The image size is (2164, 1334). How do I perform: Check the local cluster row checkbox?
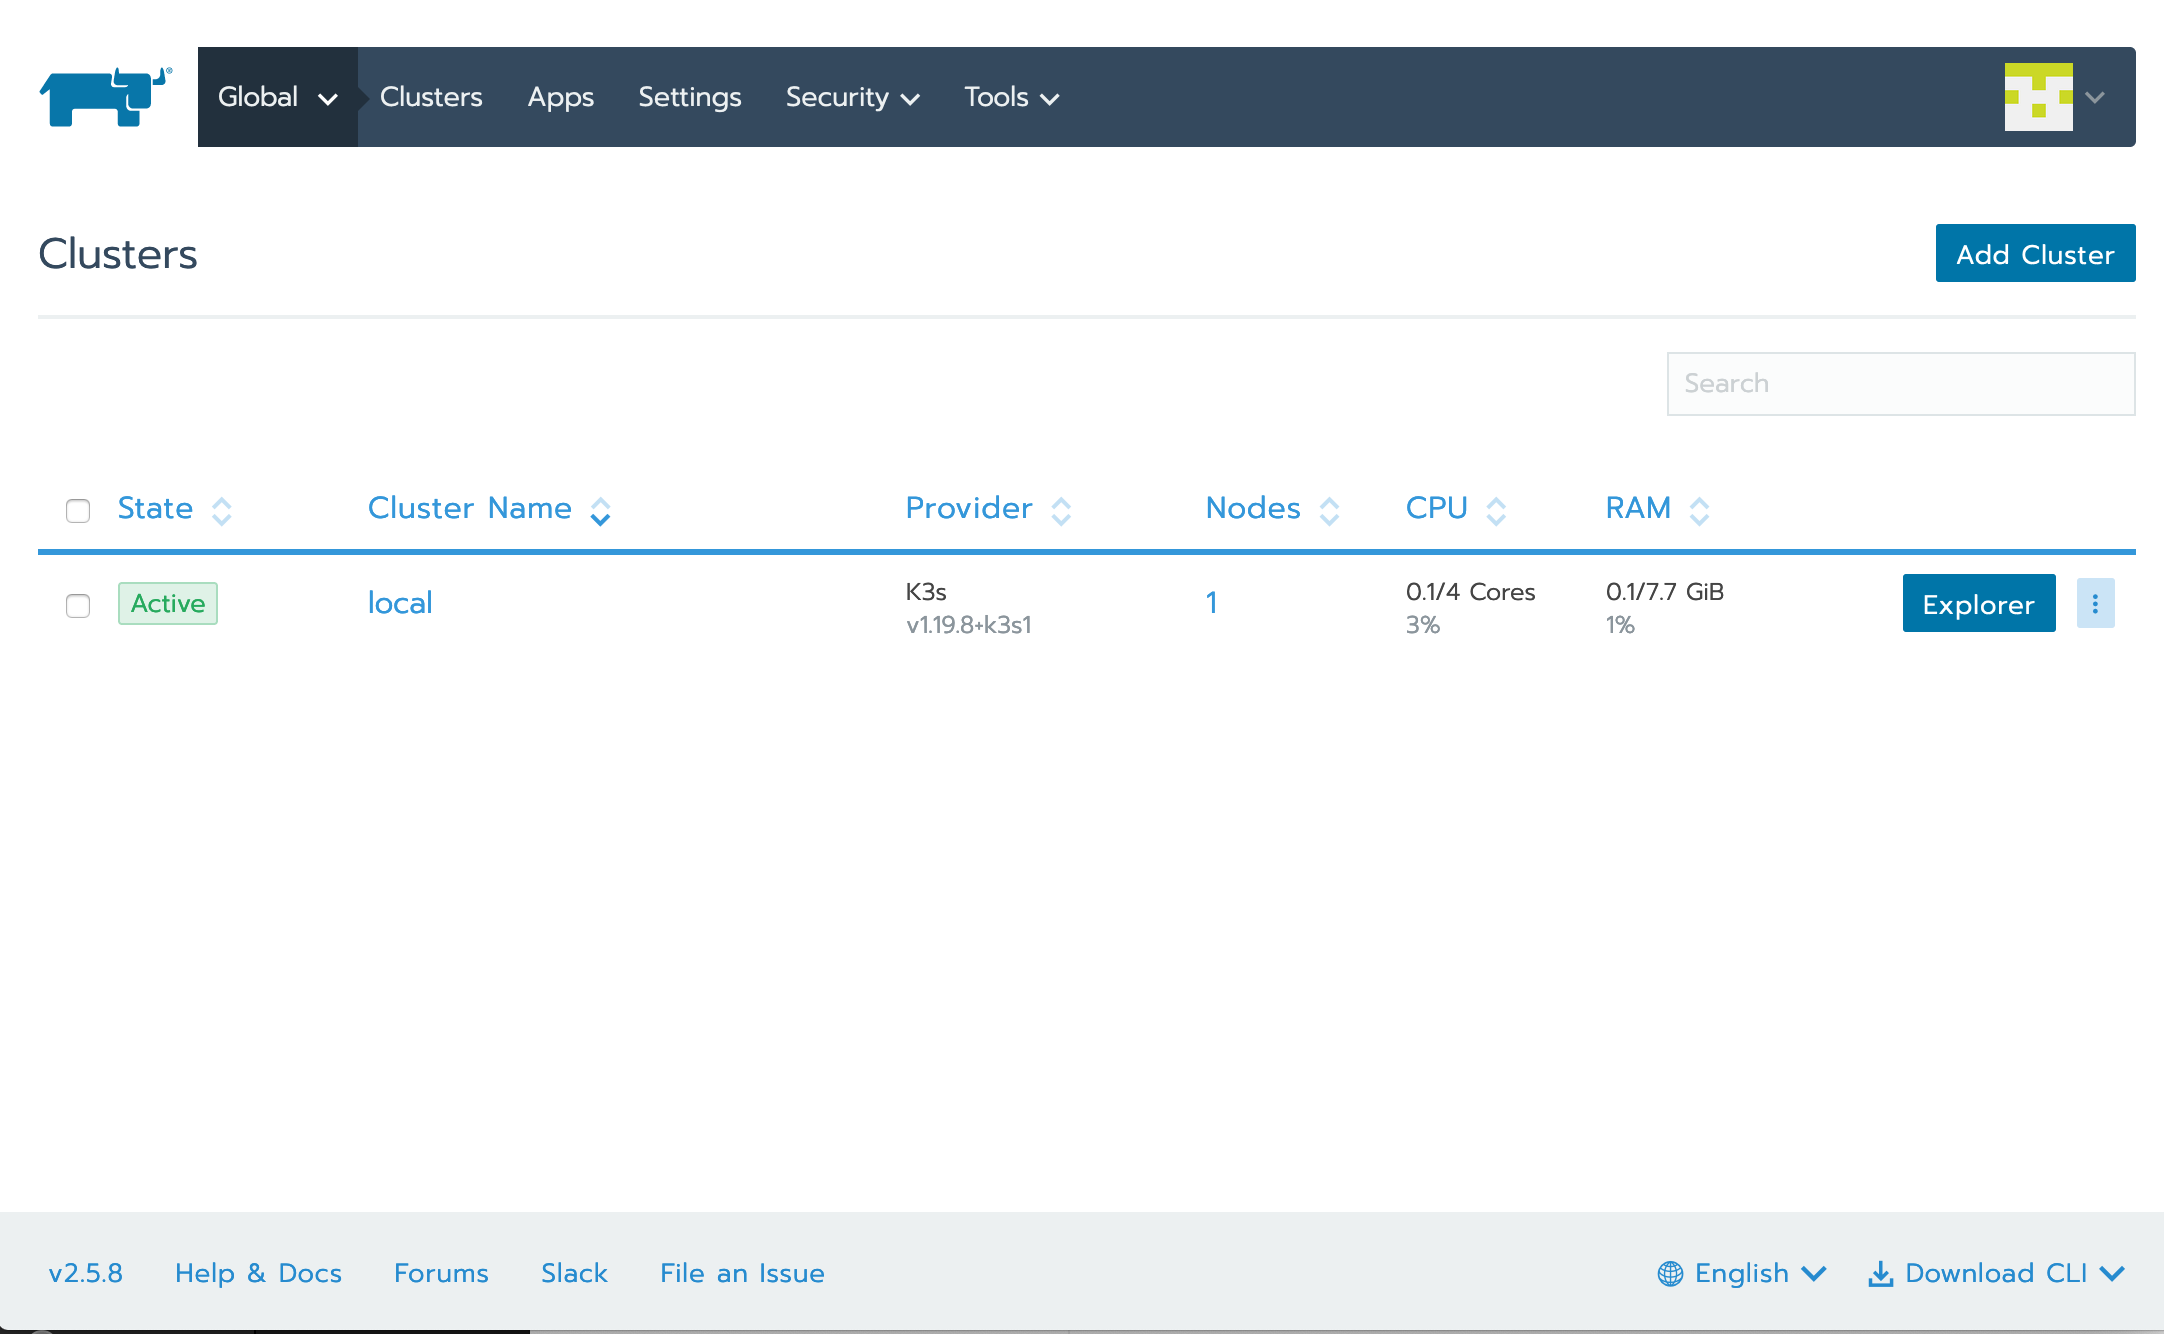click(x=78, y=605)
